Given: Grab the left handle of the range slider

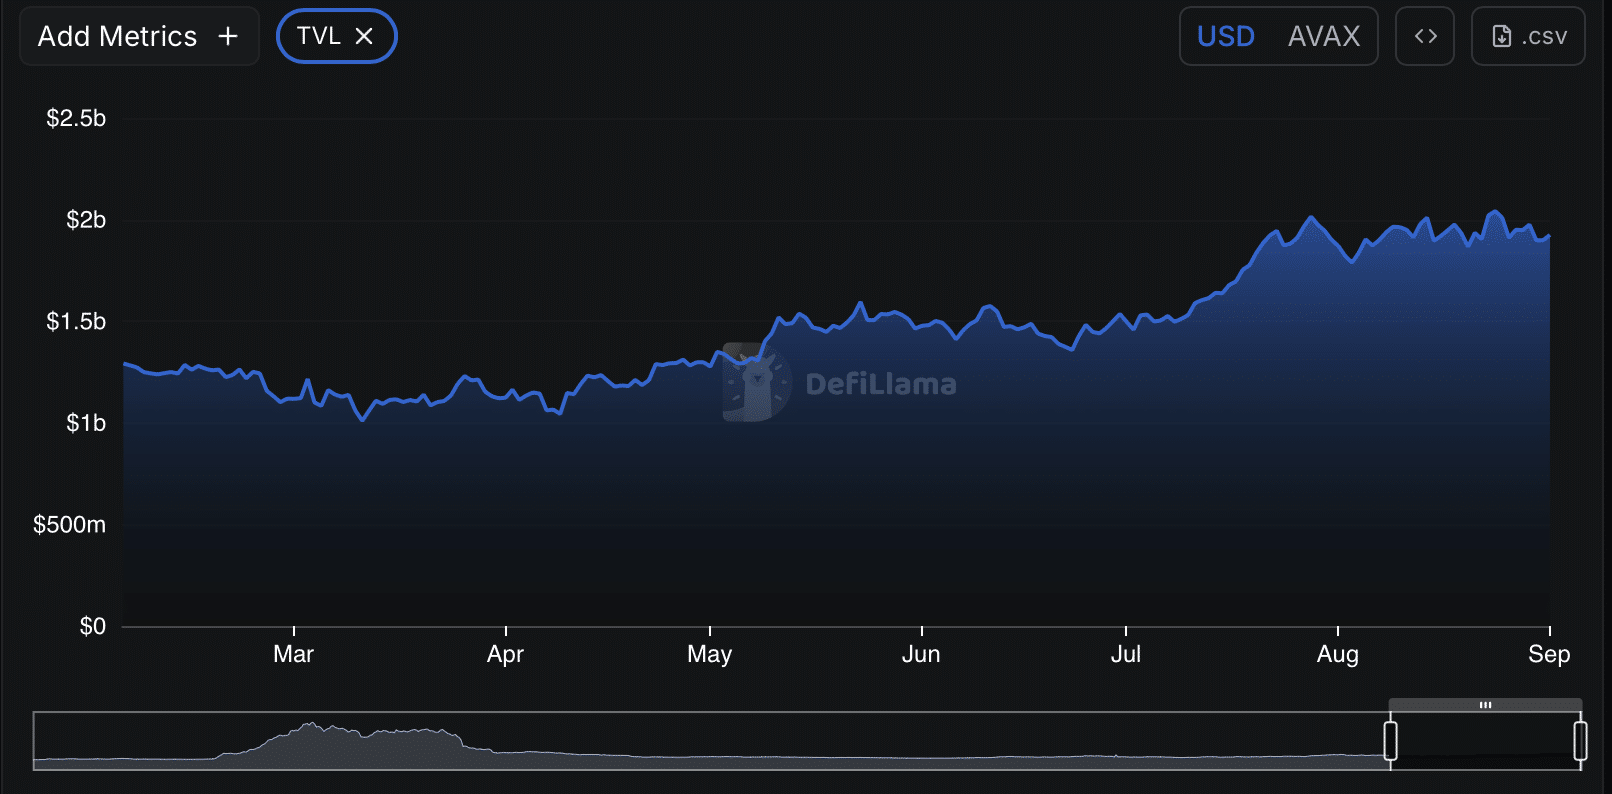Looking at the screenshot, I should click(x=1390, y=741).
